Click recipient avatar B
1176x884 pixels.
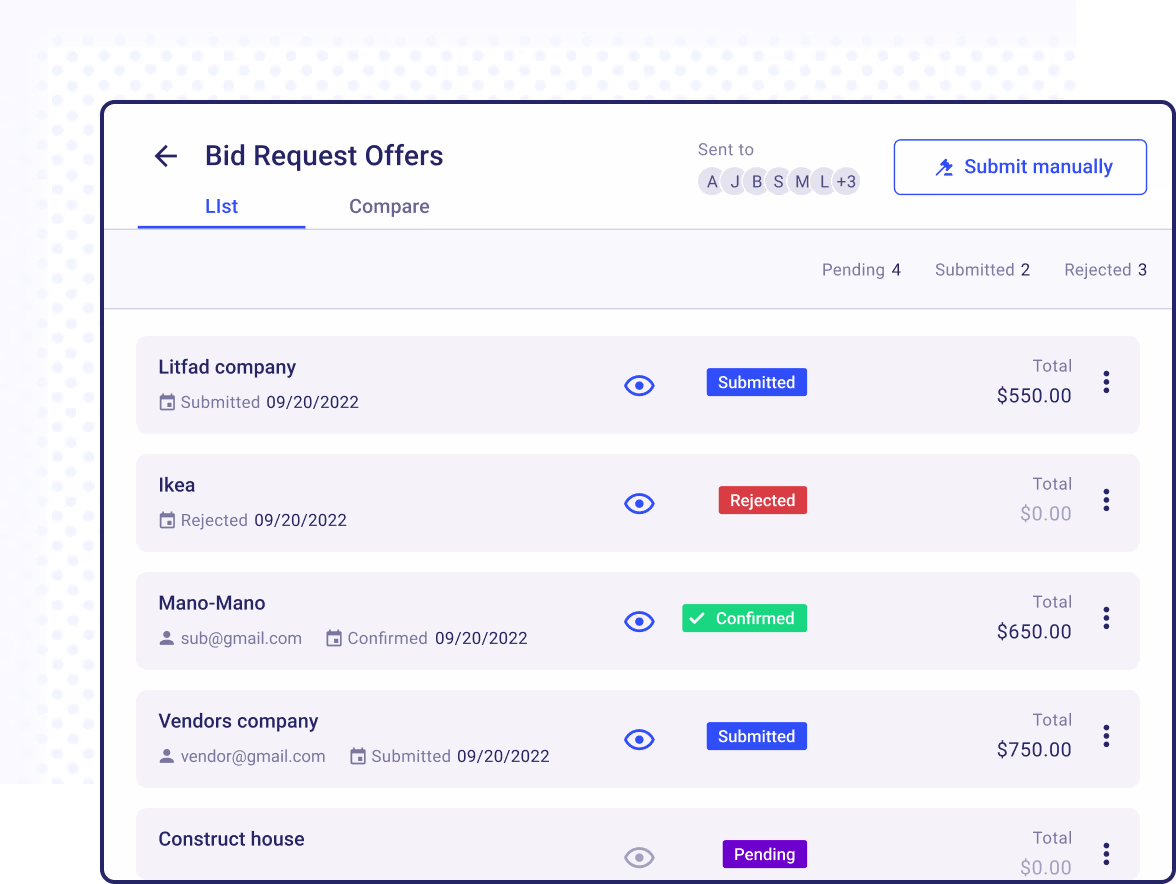tap(757, 181)
